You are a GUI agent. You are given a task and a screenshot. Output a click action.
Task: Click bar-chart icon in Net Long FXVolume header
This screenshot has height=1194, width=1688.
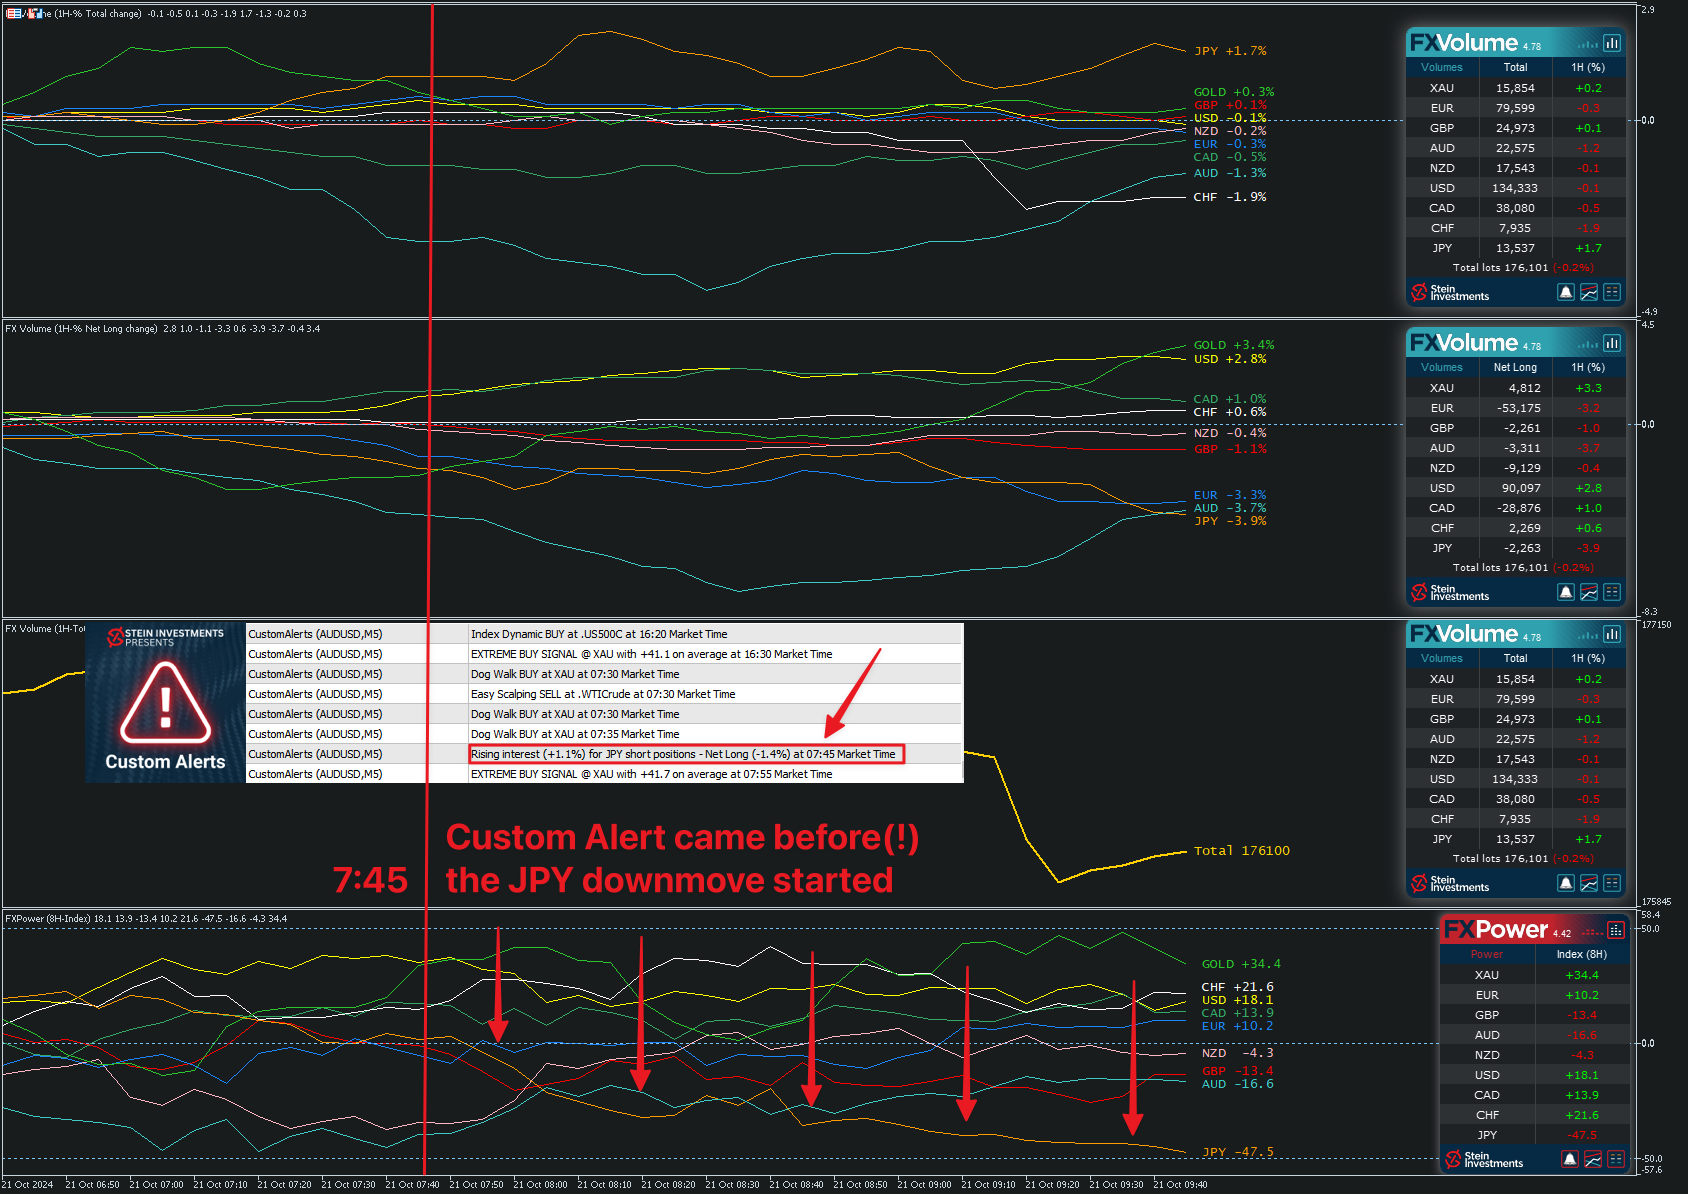[1612, 343]
